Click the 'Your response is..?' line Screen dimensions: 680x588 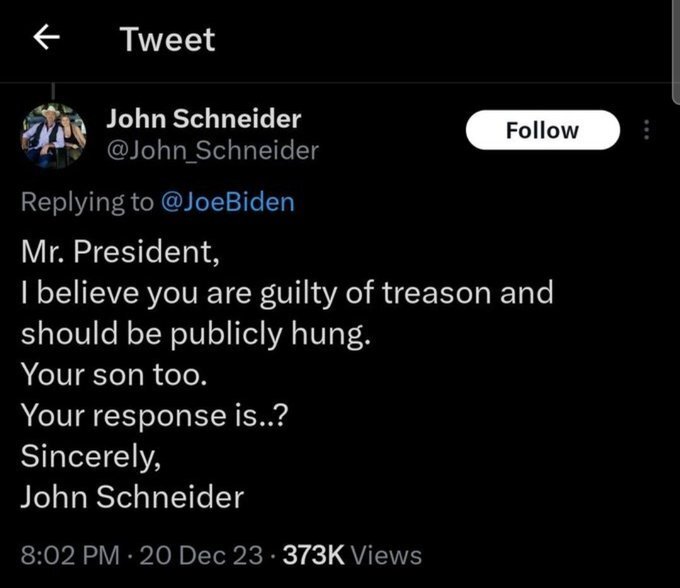click(x=155, y=415)
